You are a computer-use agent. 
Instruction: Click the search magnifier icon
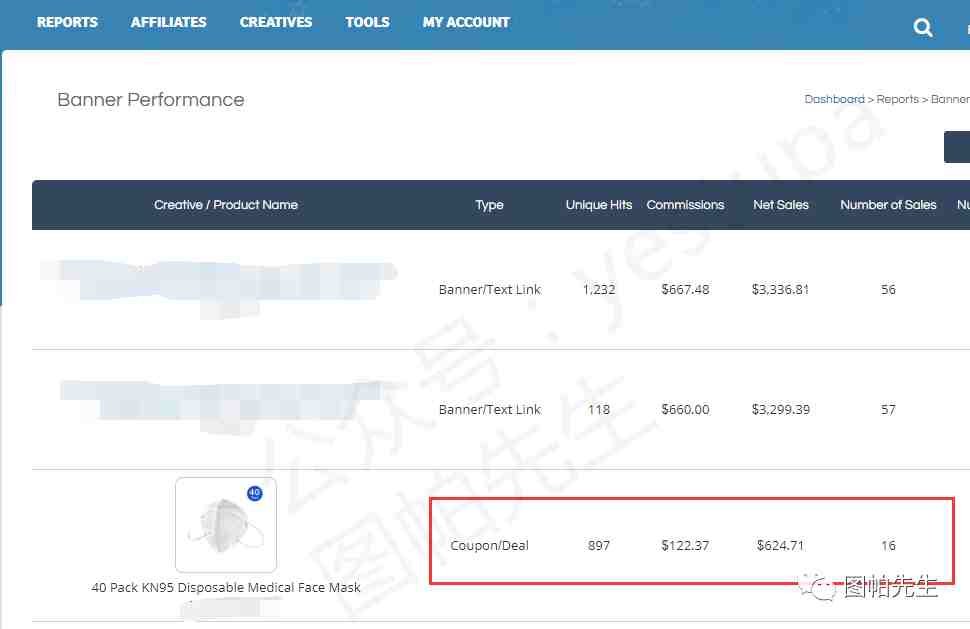[x=923, y=28]
